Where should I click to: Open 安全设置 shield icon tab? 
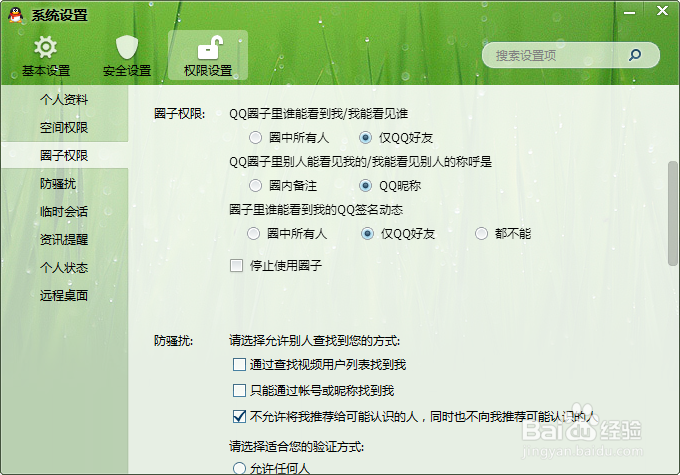pyautogui.click(x=127, y=56)
